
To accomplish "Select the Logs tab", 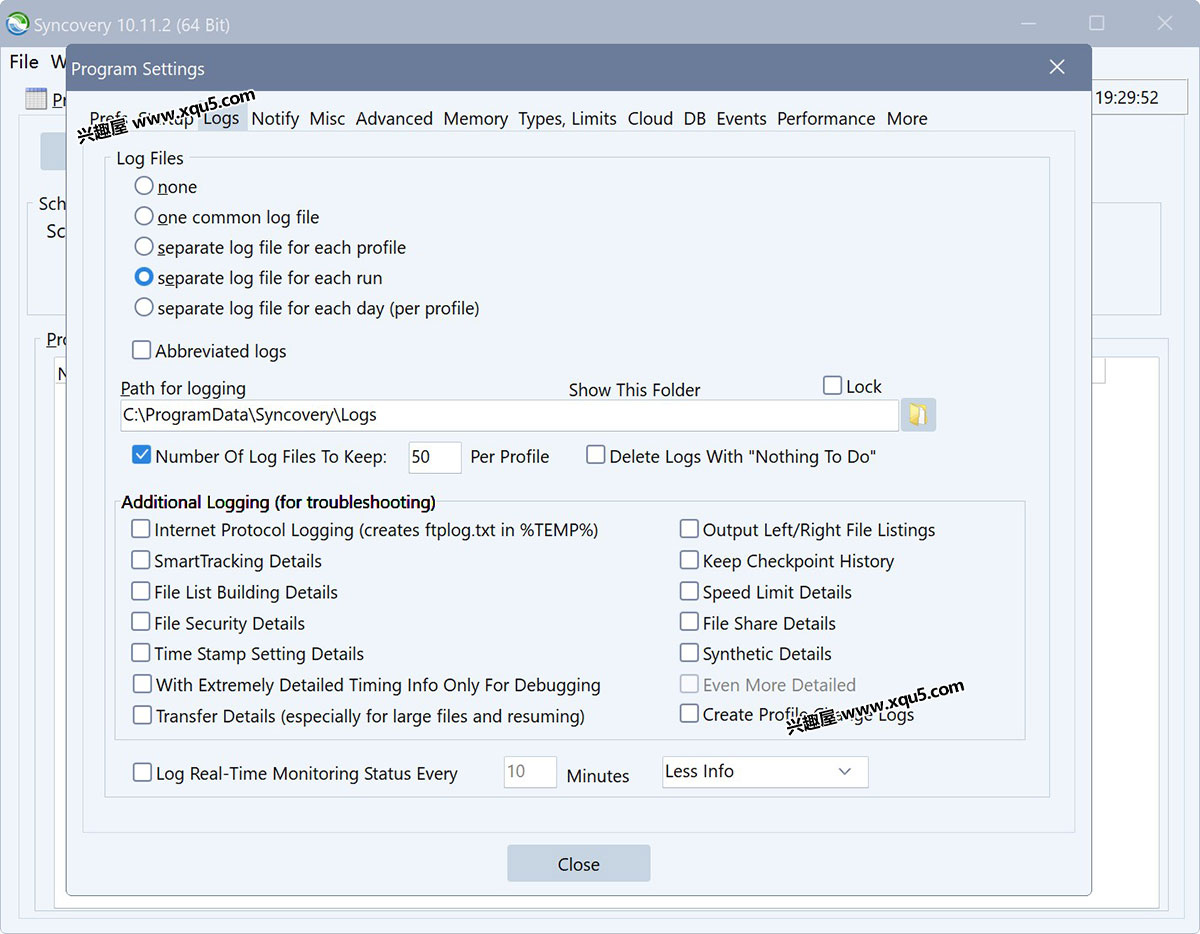I will (x=221, y=118).
